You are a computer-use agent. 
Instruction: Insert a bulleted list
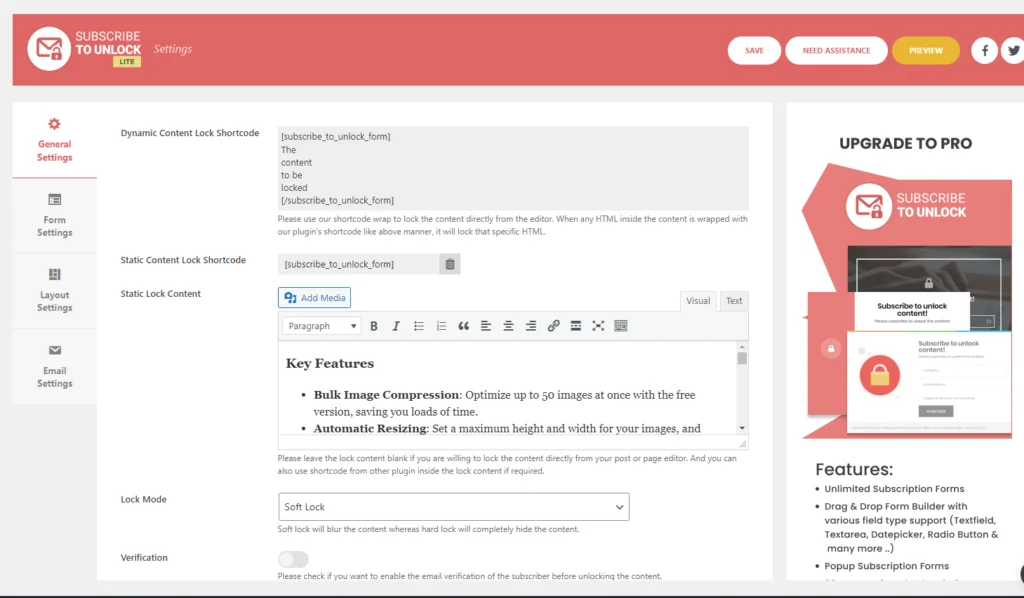tap(419, 326)
